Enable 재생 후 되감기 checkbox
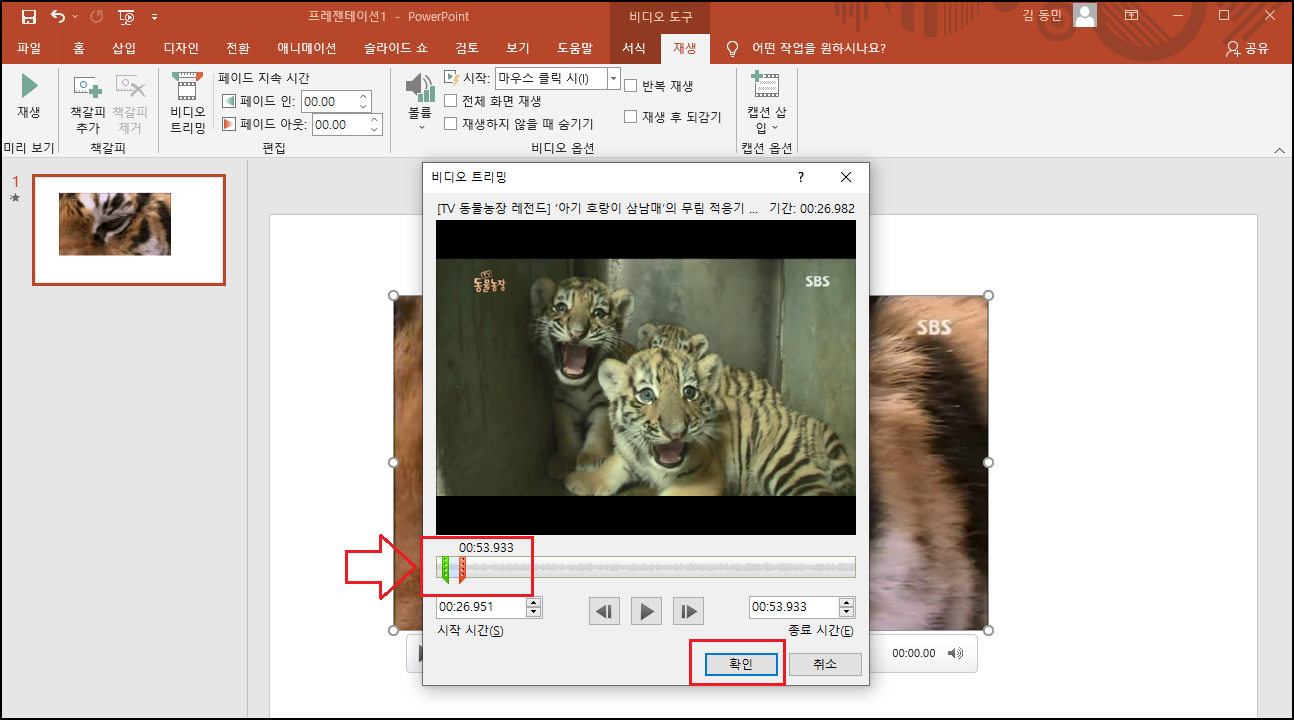The image size is (1294, 720). [631, 117]
